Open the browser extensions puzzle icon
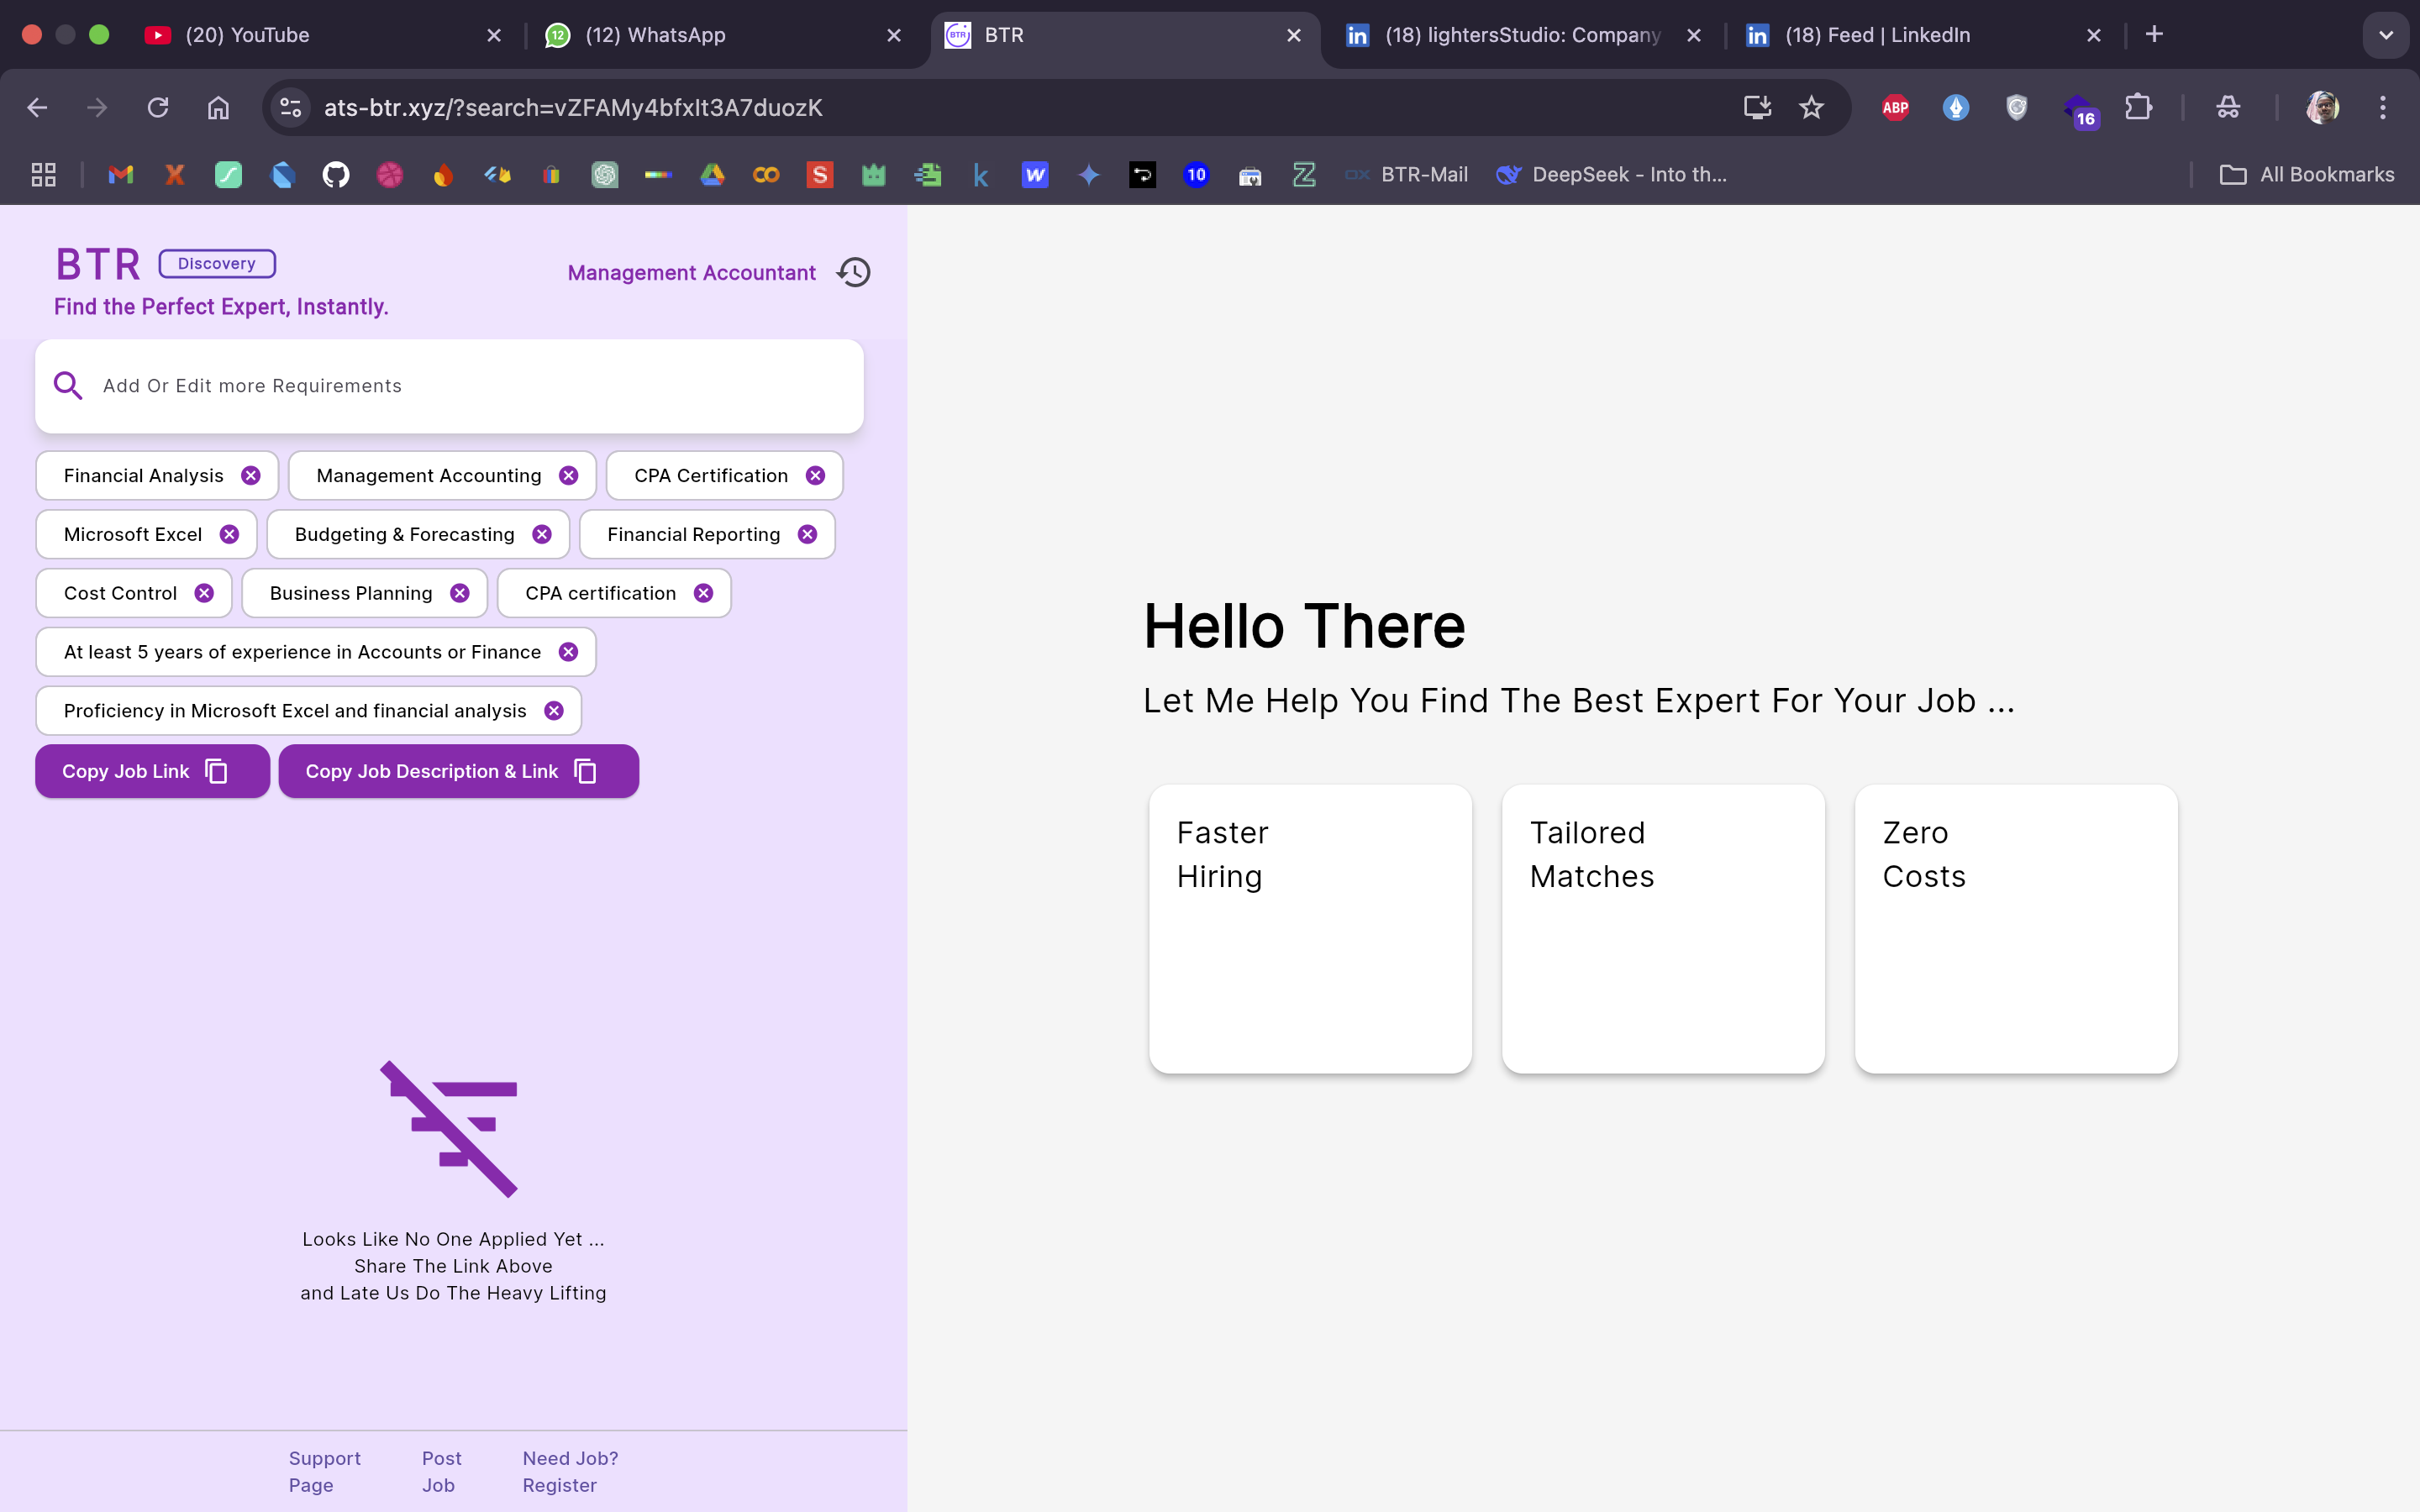Viewport: 2420px width, 1512px height. (x=2138, y=107)
